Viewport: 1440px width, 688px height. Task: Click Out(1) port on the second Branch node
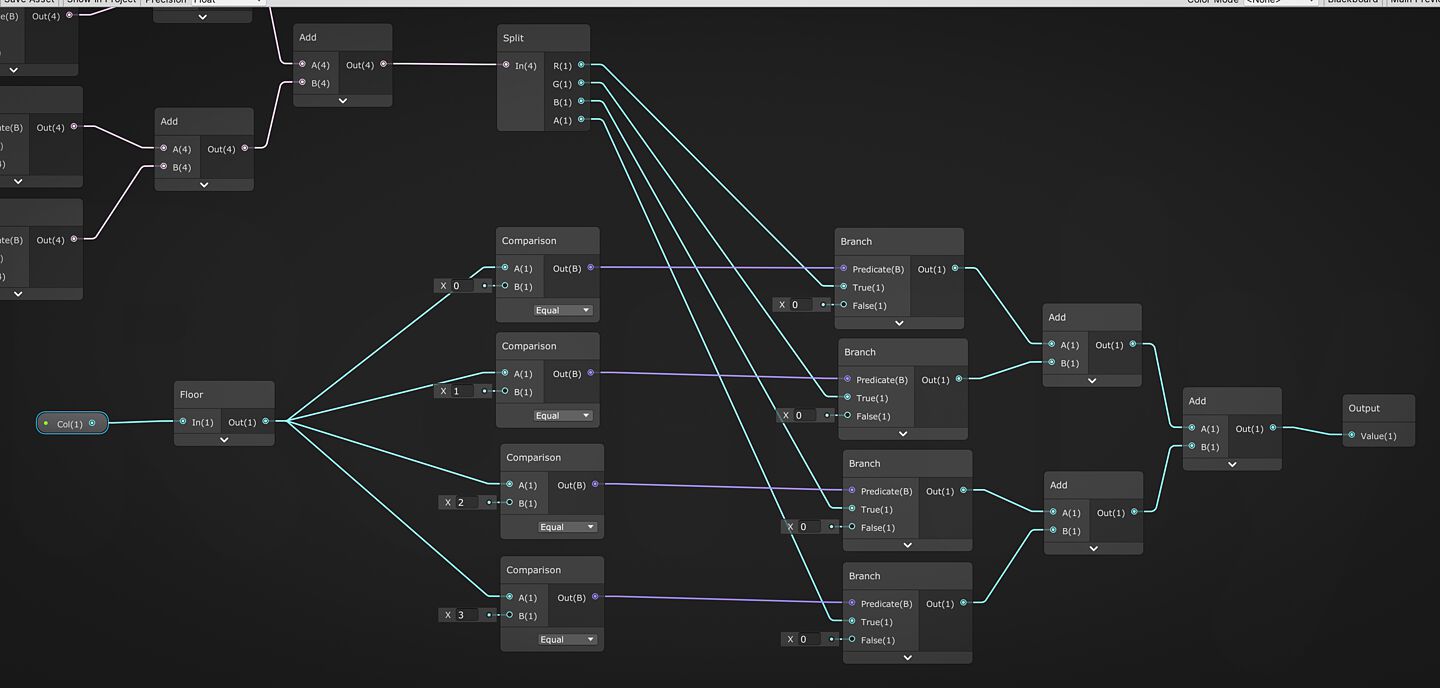(x=959, y=379)
